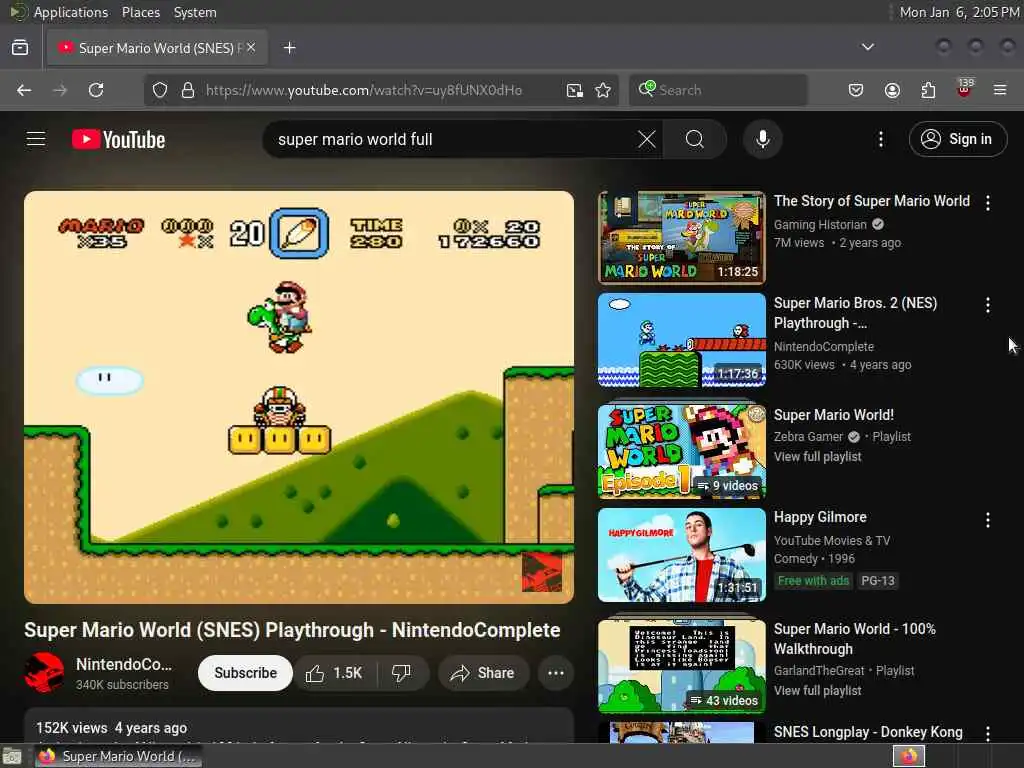Click the browser Search box
This screenshot has width=1024, height=768.
[718, 90]
